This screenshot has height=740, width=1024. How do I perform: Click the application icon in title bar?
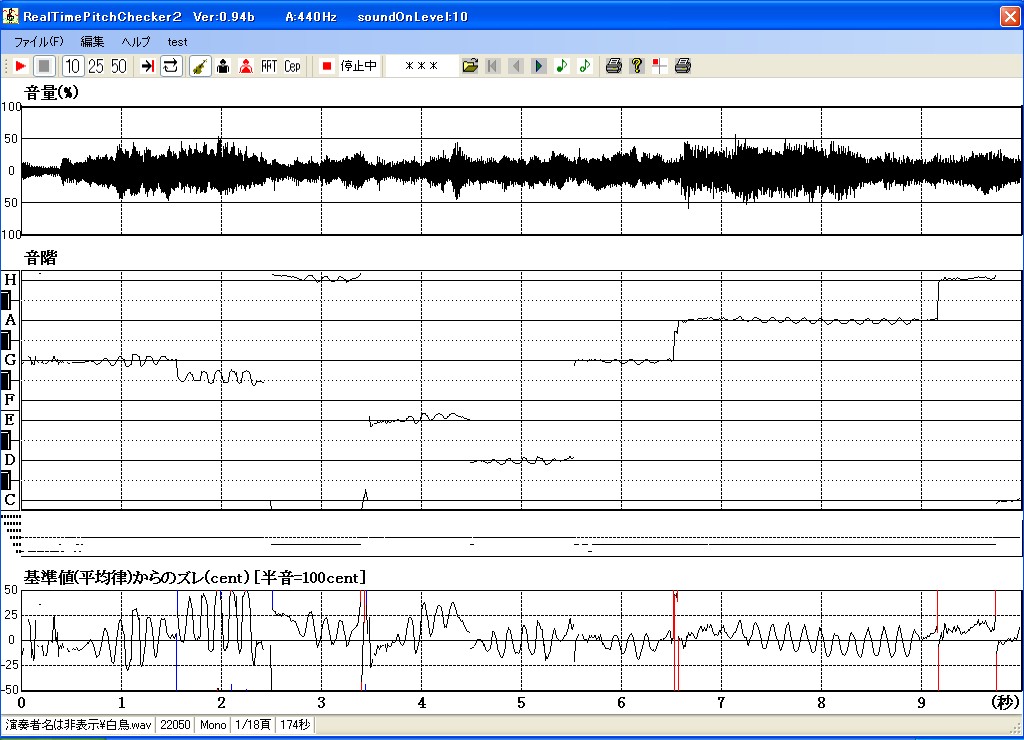(x=11, y=16)
